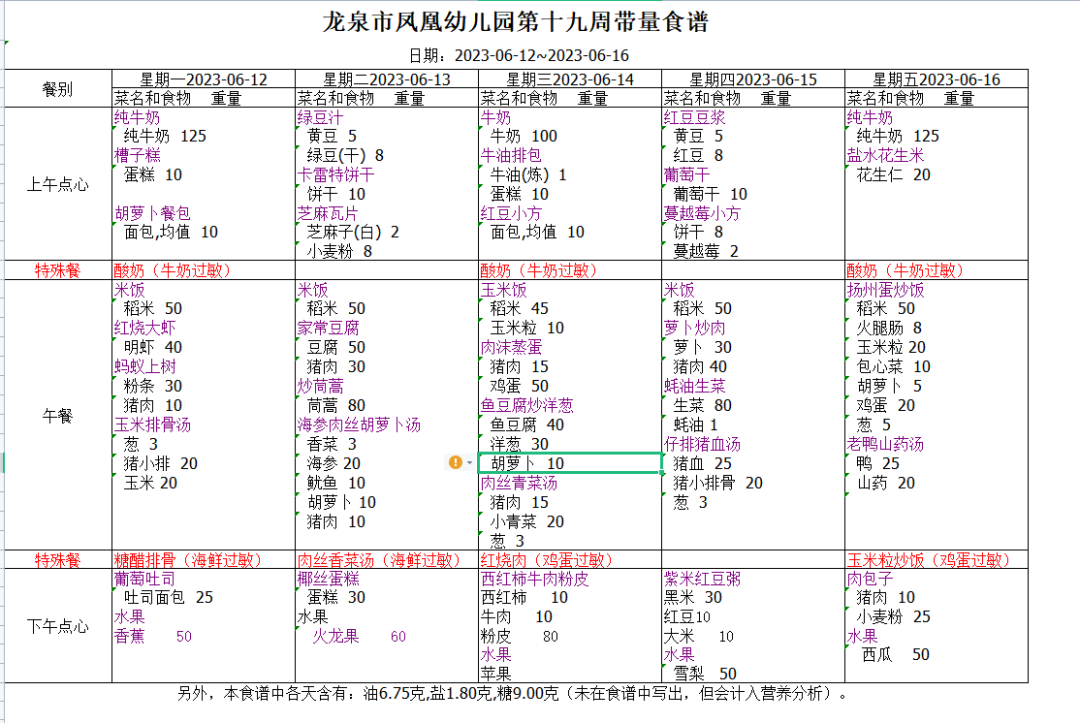The height and width of the screenshot is (723, 1080).
Task: Click the 家常豆腐 dish name
Action: coord(328,328)
